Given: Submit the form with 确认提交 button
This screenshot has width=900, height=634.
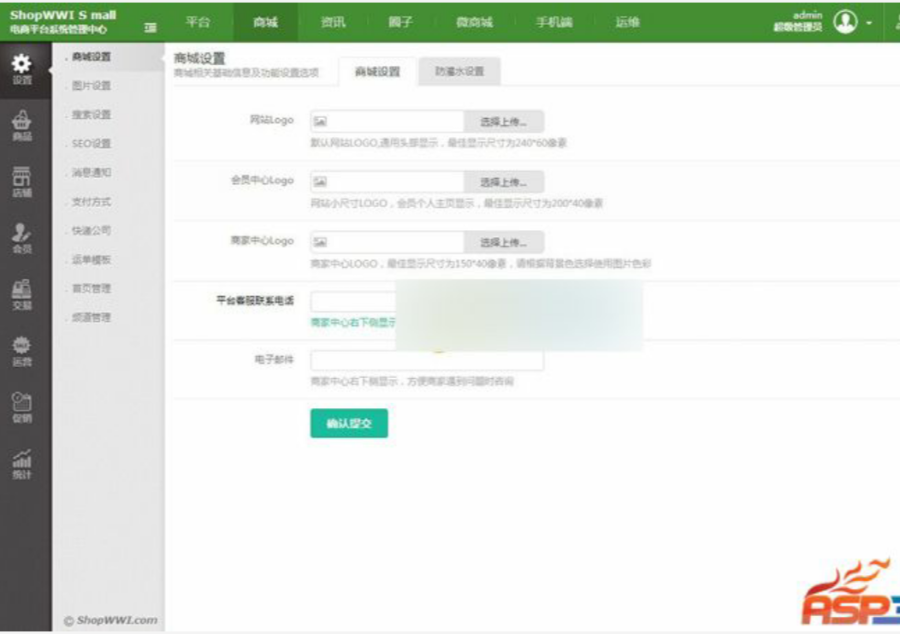Looking at the screenshot, I should [x=349, y=423].
